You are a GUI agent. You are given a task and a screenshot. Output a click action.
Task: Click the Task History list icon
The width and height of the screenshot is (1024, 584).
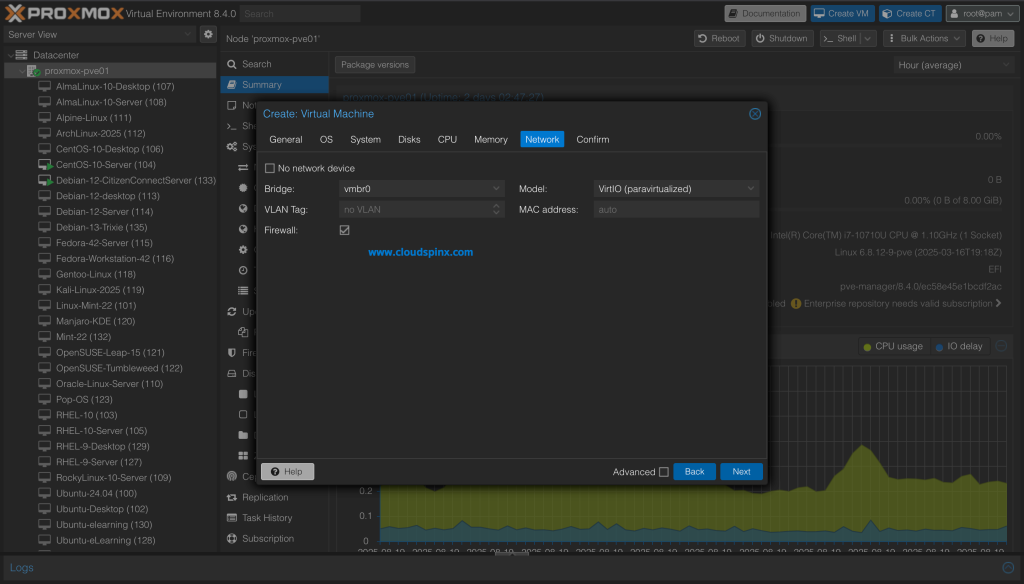(x=232, y=518)
